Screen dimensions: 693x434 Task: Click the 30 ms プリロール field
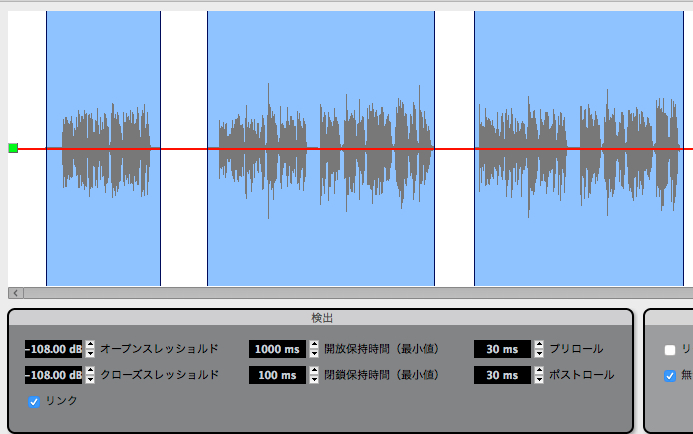pyautogui.click(x=502, y=349)
